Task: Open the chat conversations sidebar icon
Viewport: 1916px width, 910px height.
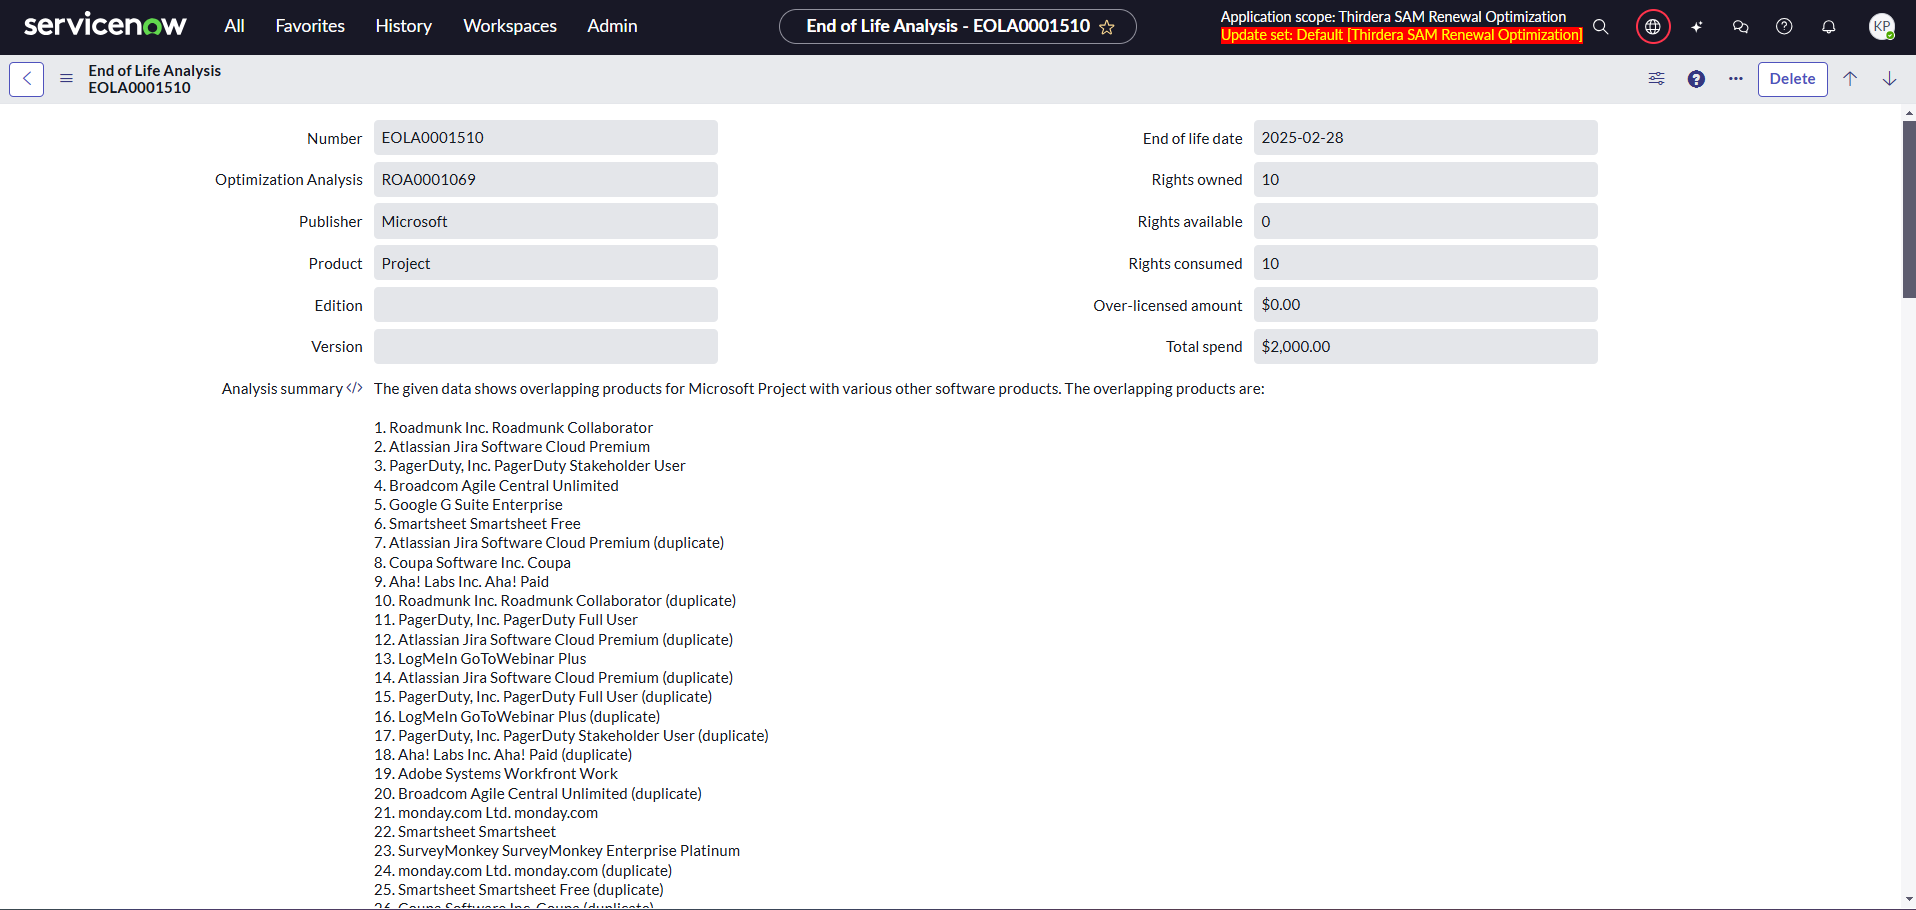Action: (1741, 27)
